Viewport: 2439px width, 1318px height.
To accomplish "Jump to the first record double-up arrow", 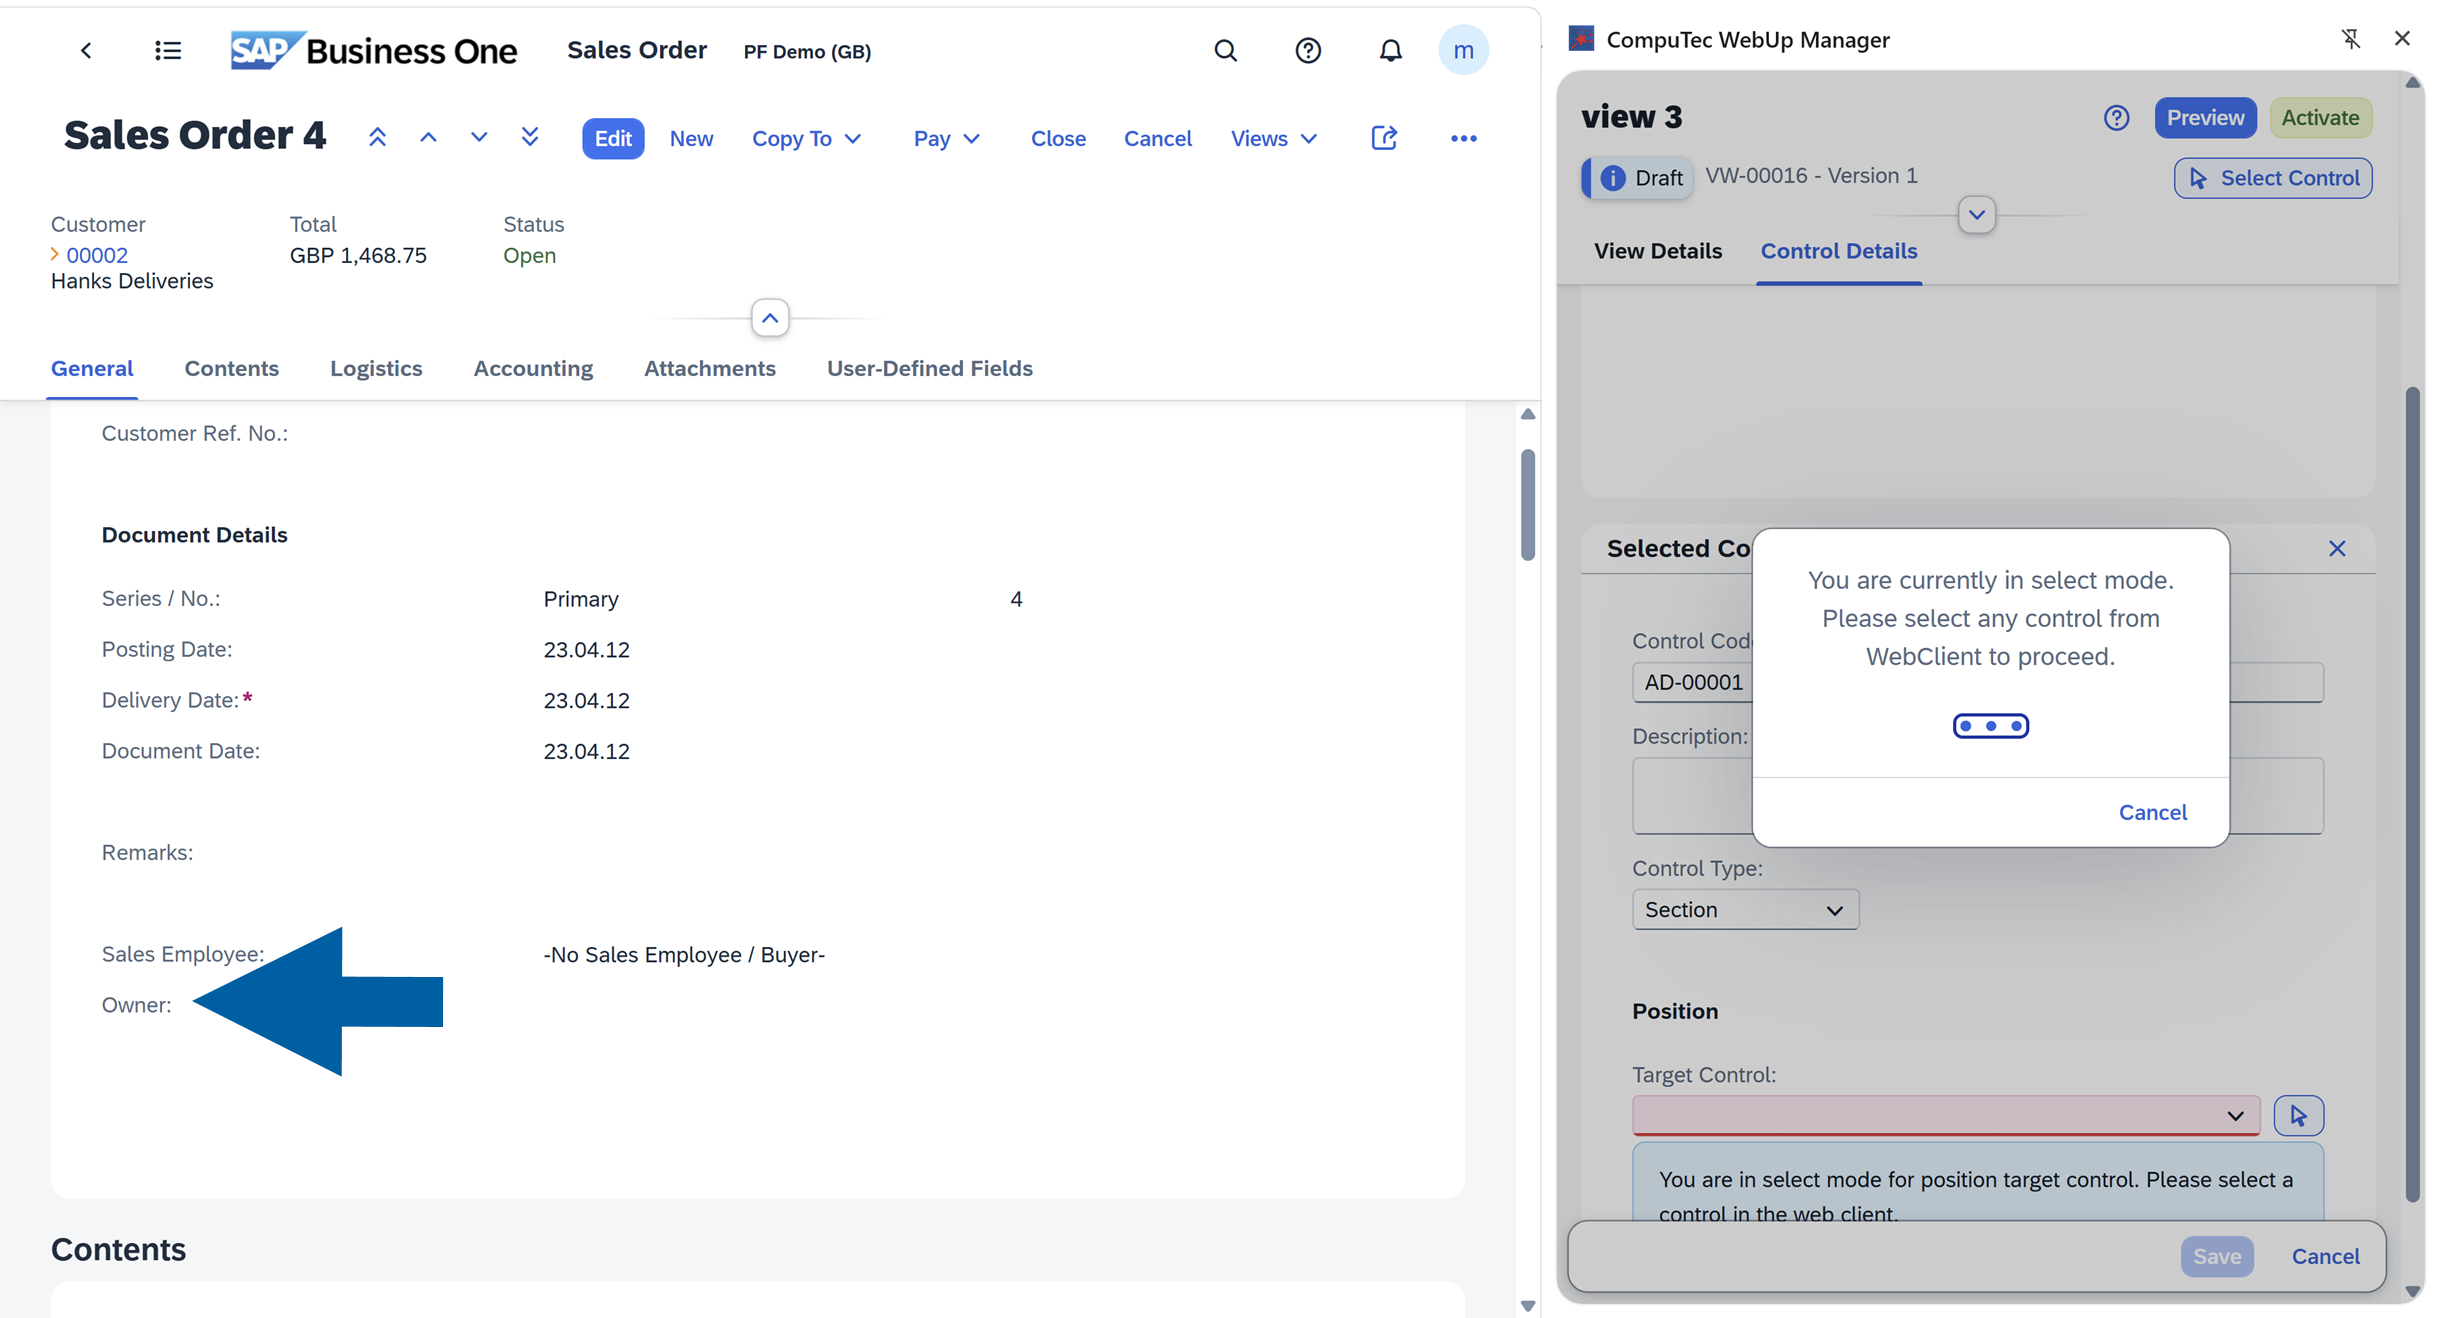I will pyautogui.click(x=377, y=138).
